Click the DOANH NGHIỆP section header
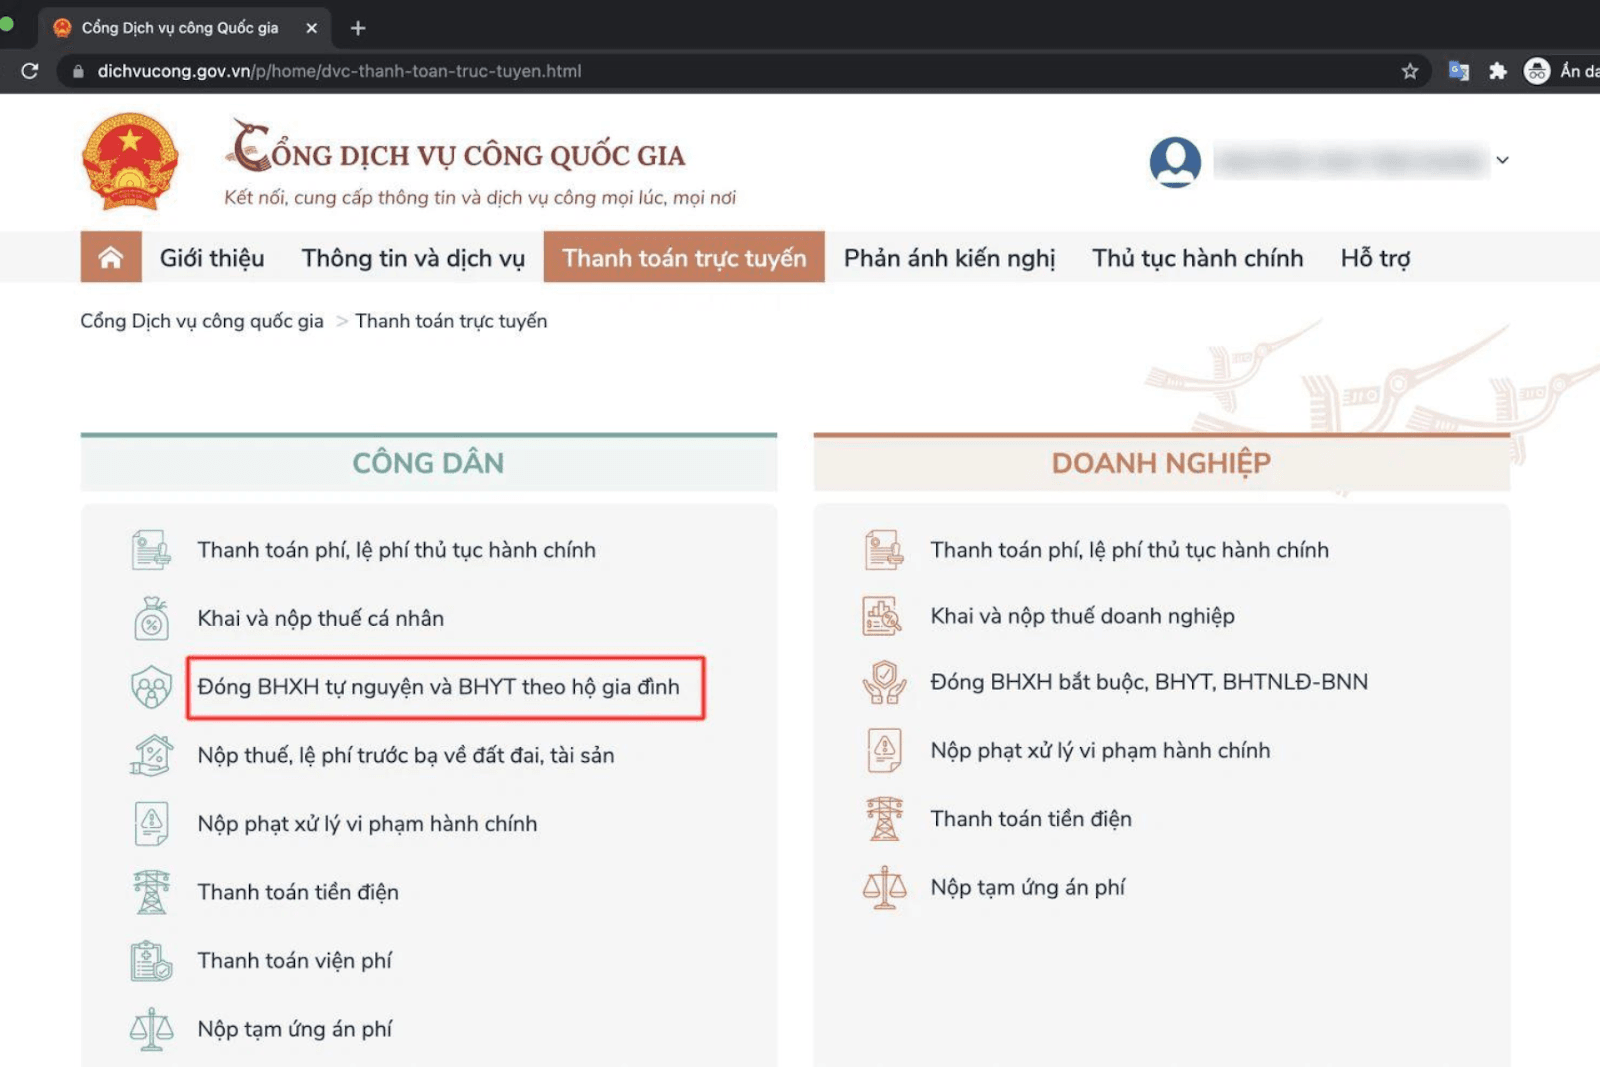The width and height of the screenshot is (1600, 1067). click(x=1161, y=463)
